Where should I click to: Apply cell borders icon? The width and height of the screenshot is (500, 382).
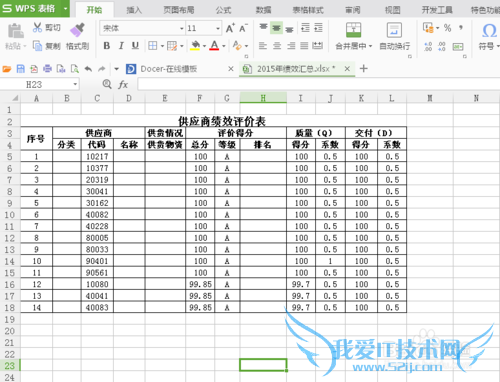click(x=153, y=46)
